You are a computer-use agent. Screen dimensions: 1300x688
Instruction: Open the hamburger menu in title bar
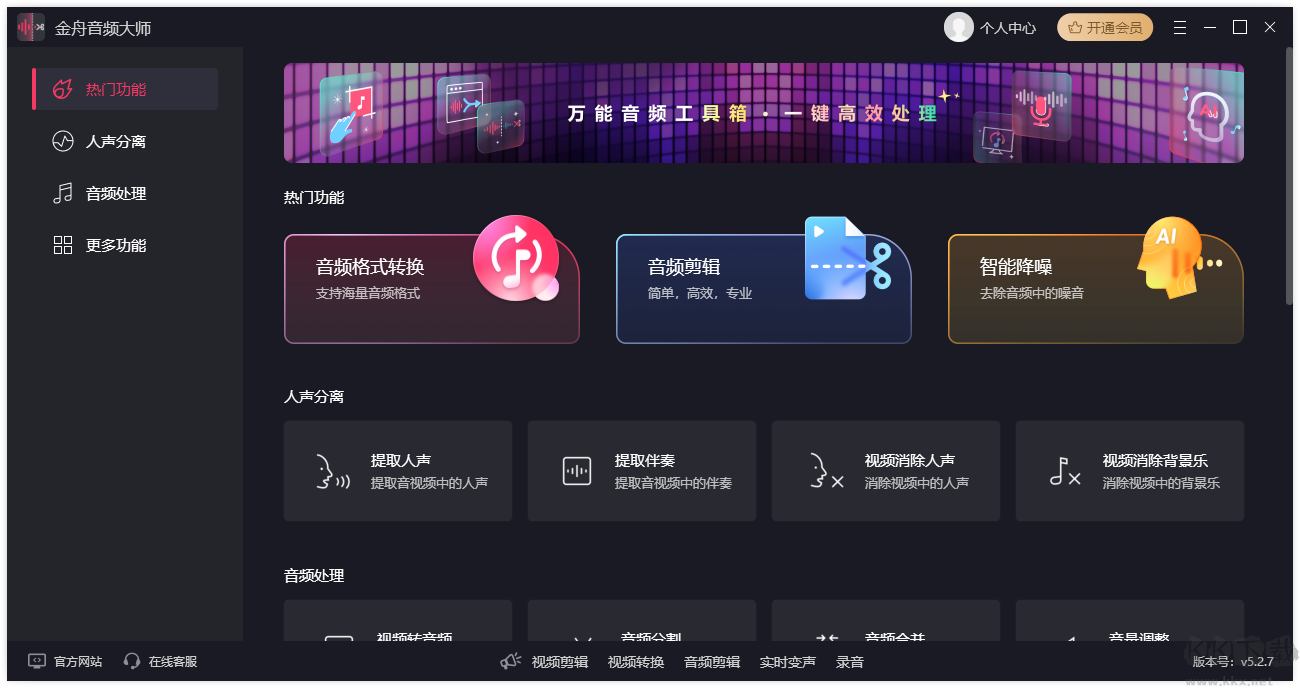point(1180,27)
